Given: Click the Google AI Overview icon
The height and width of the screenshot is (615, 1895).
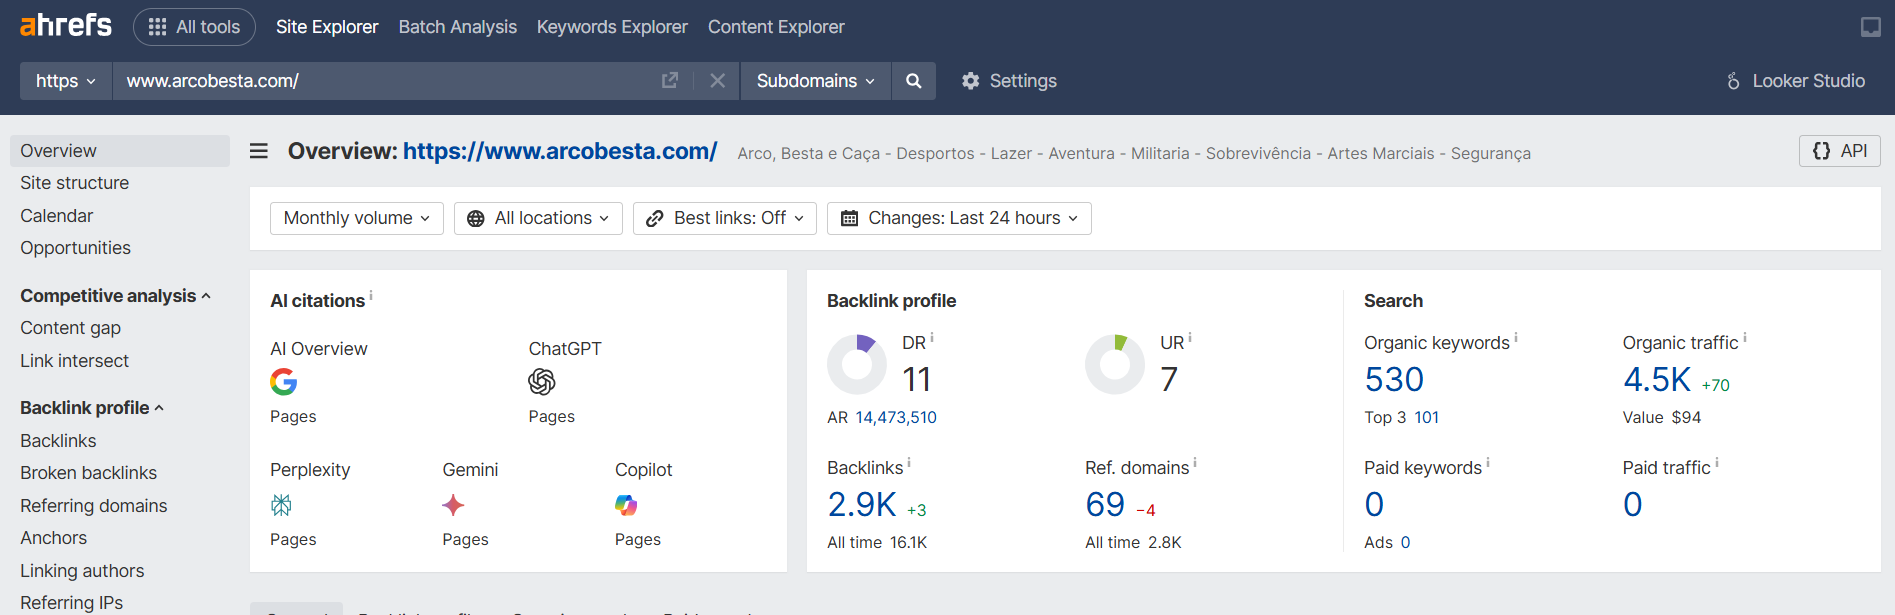Looking at the screenshot, I should pos(284,382).
